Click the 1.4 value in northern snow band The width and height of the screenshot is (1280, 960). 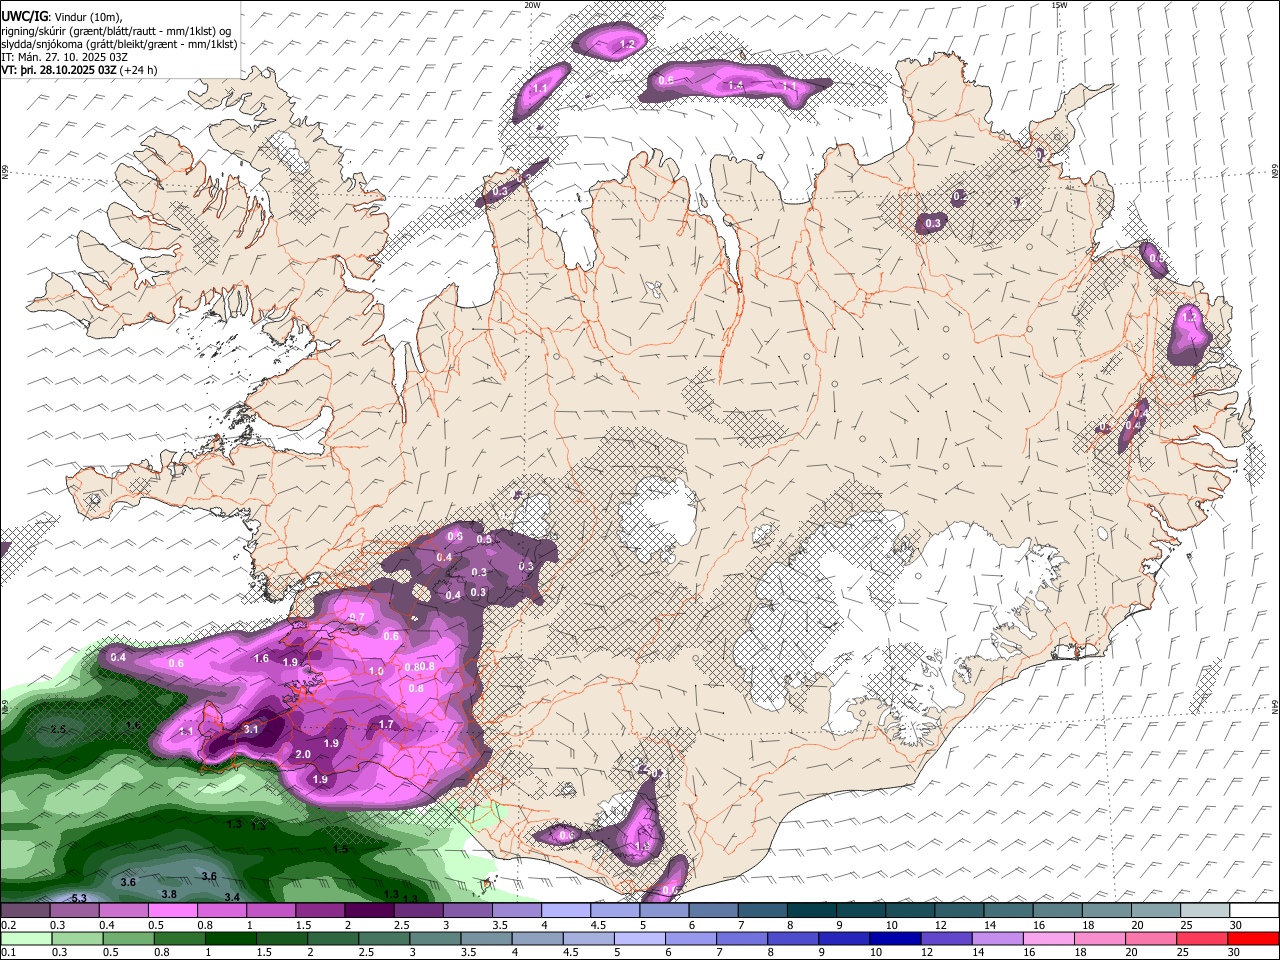point(735,86)
